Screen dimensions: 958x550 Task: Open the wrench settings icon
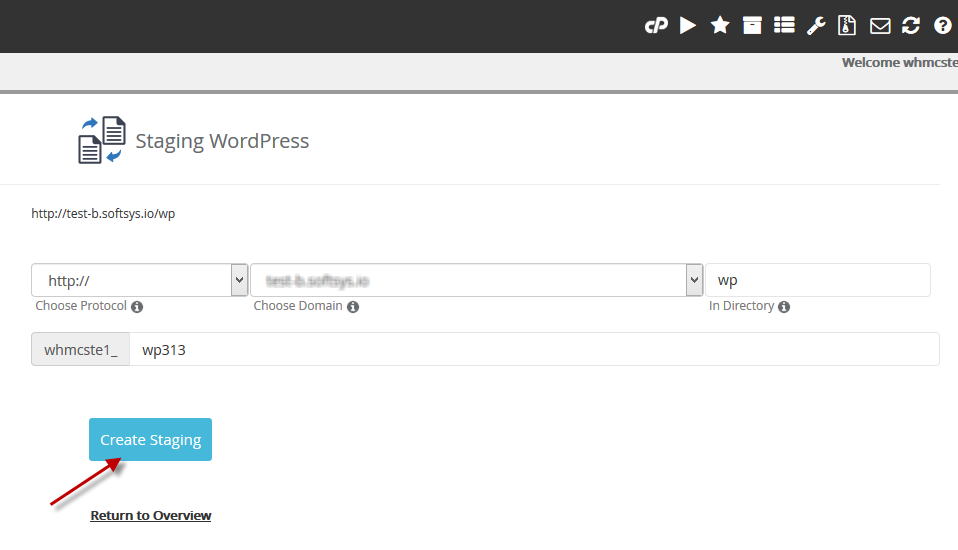[816, 26]
